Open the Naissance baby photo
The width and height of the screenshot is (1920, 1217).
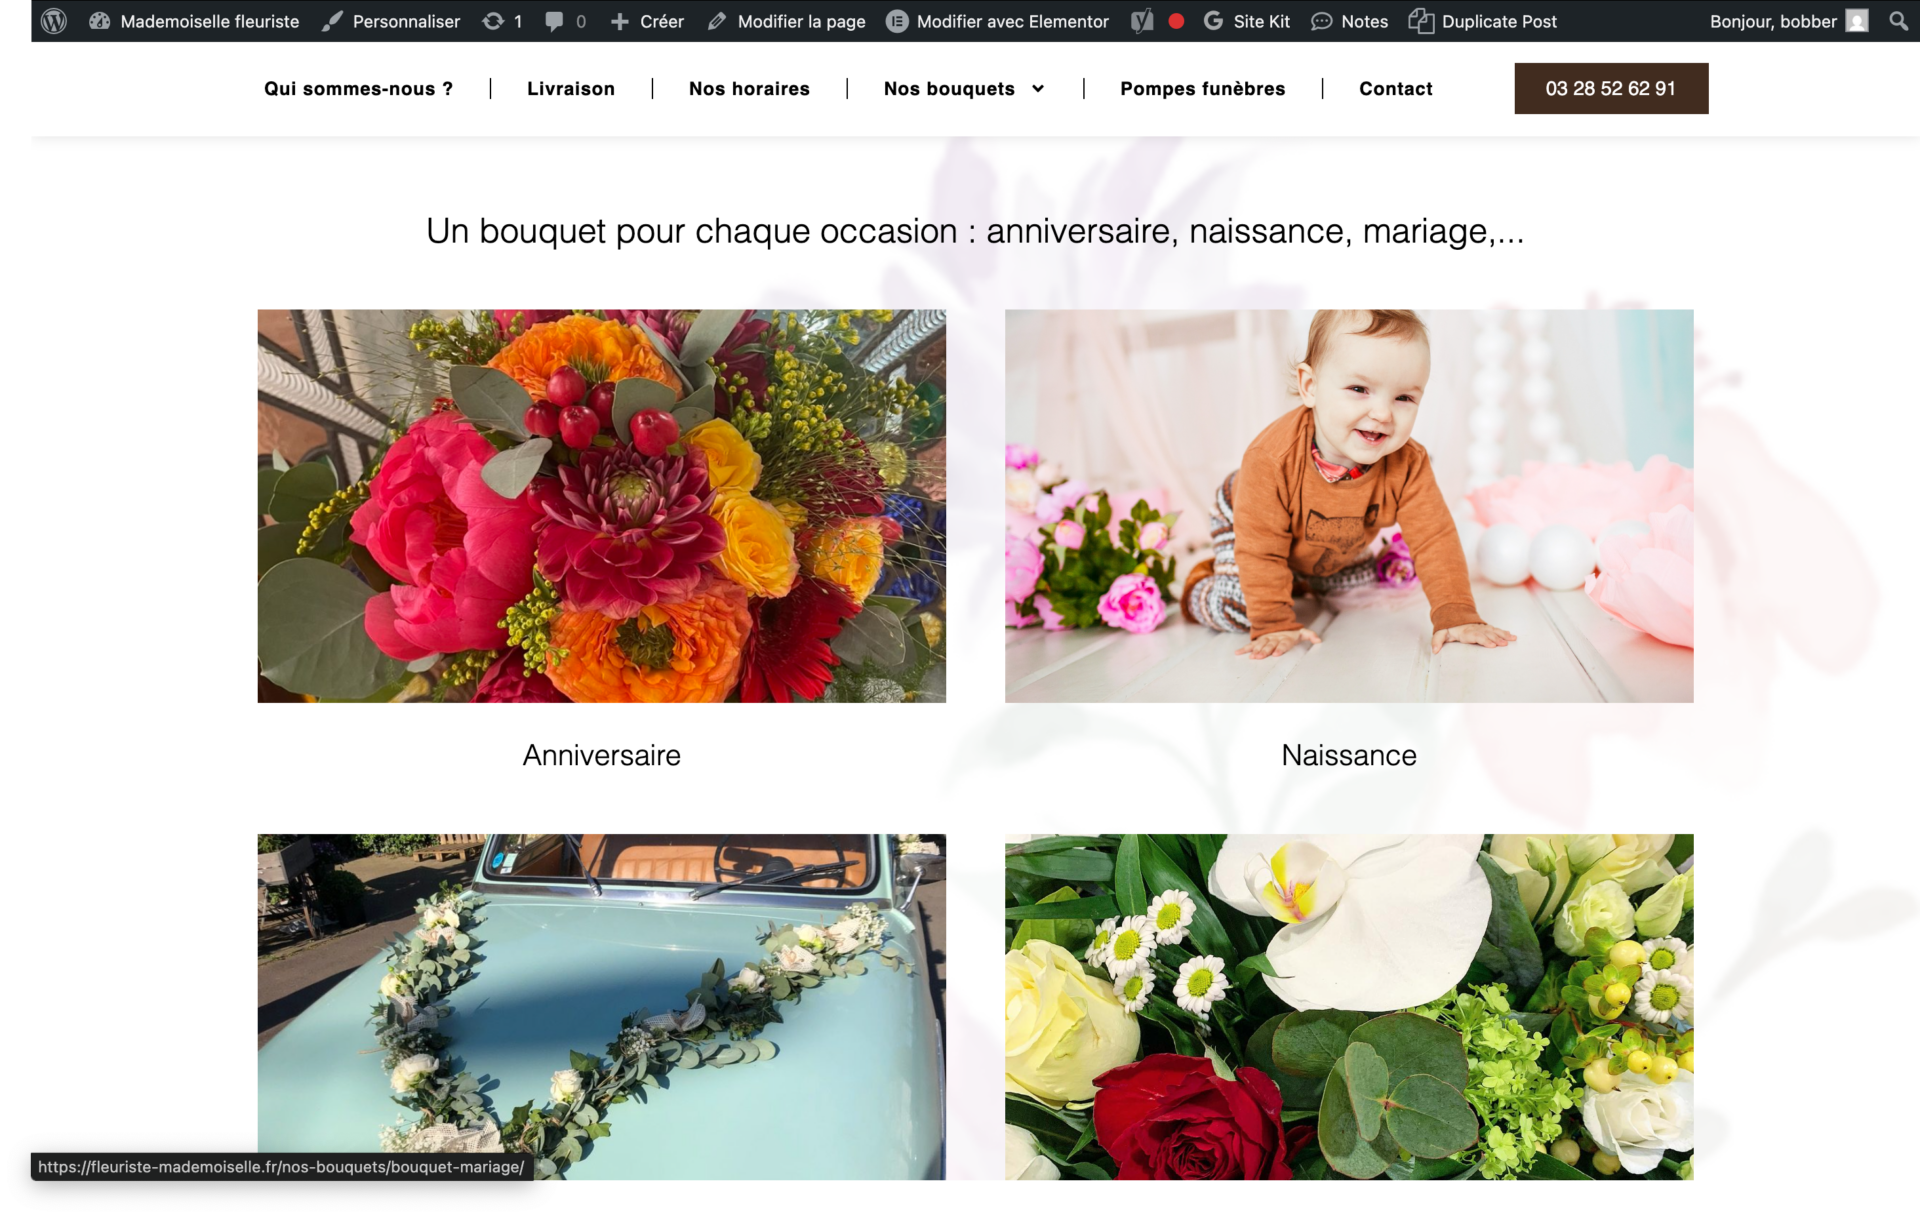[x=1349, y=506]
